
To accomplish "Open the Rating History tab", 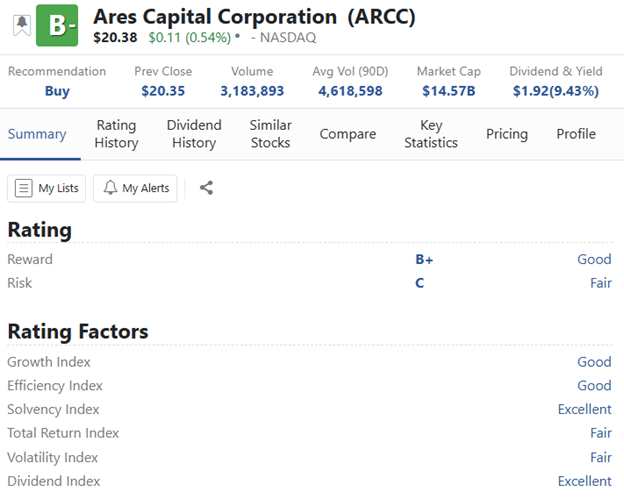I will point(116,134).
